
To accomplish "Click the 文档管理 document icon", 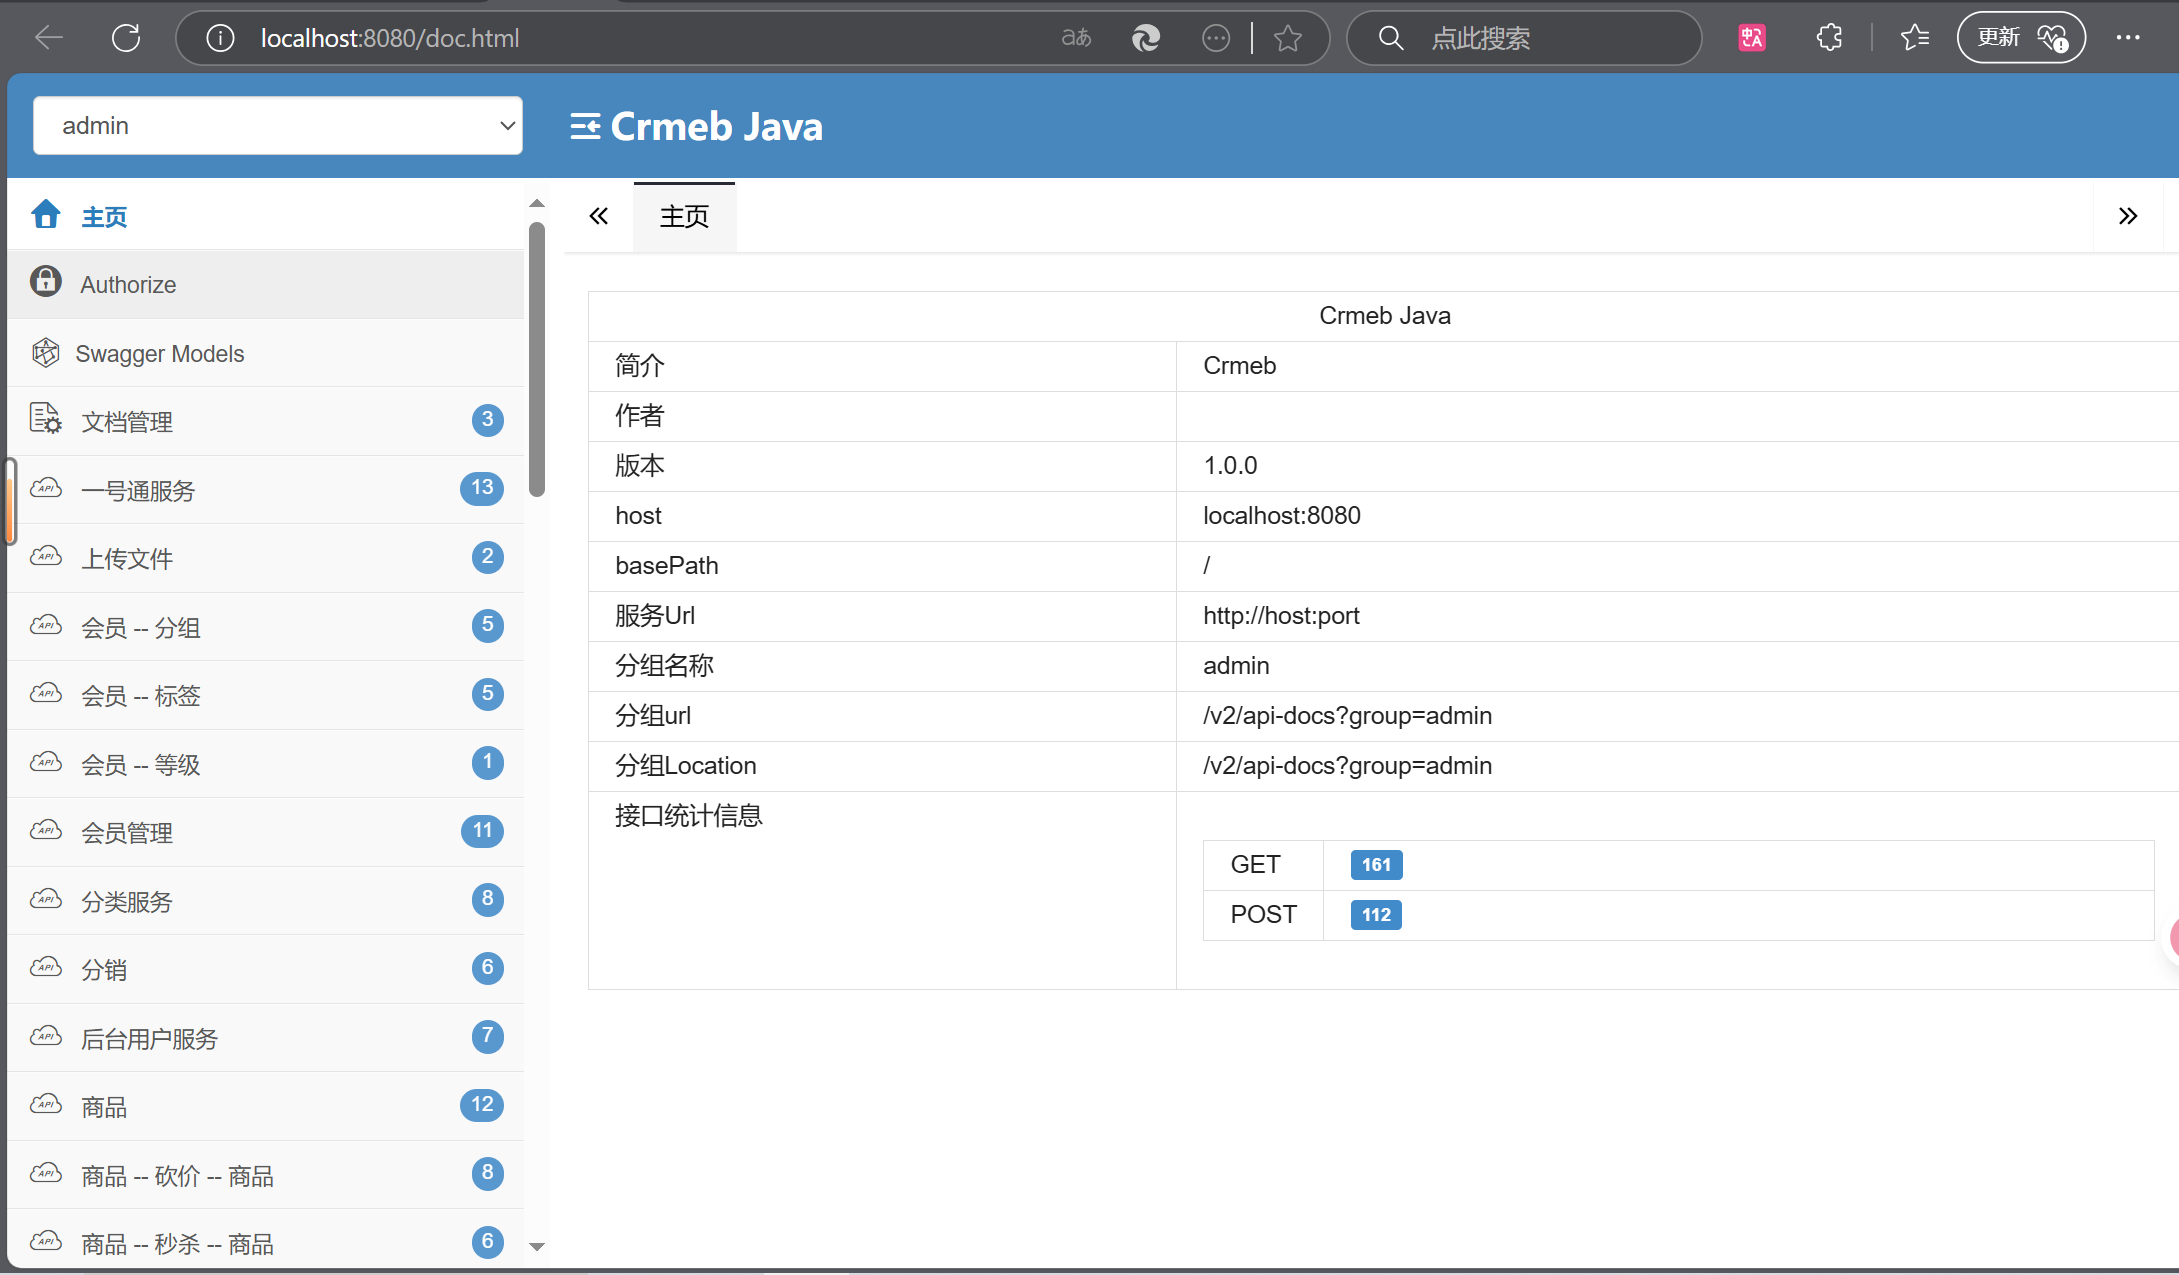I will coord(46,420).
